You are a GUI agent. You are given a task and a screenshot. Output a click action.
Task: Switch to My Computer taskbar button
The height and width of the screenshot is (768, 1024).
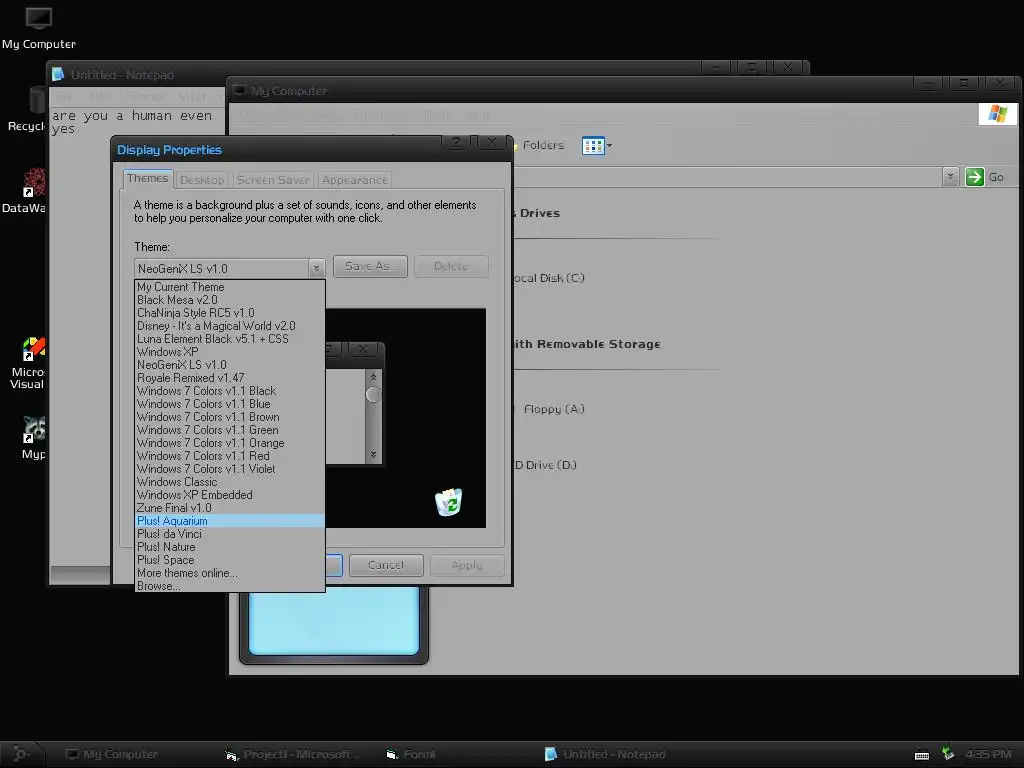pyautogui.click(x=112, y=754)
